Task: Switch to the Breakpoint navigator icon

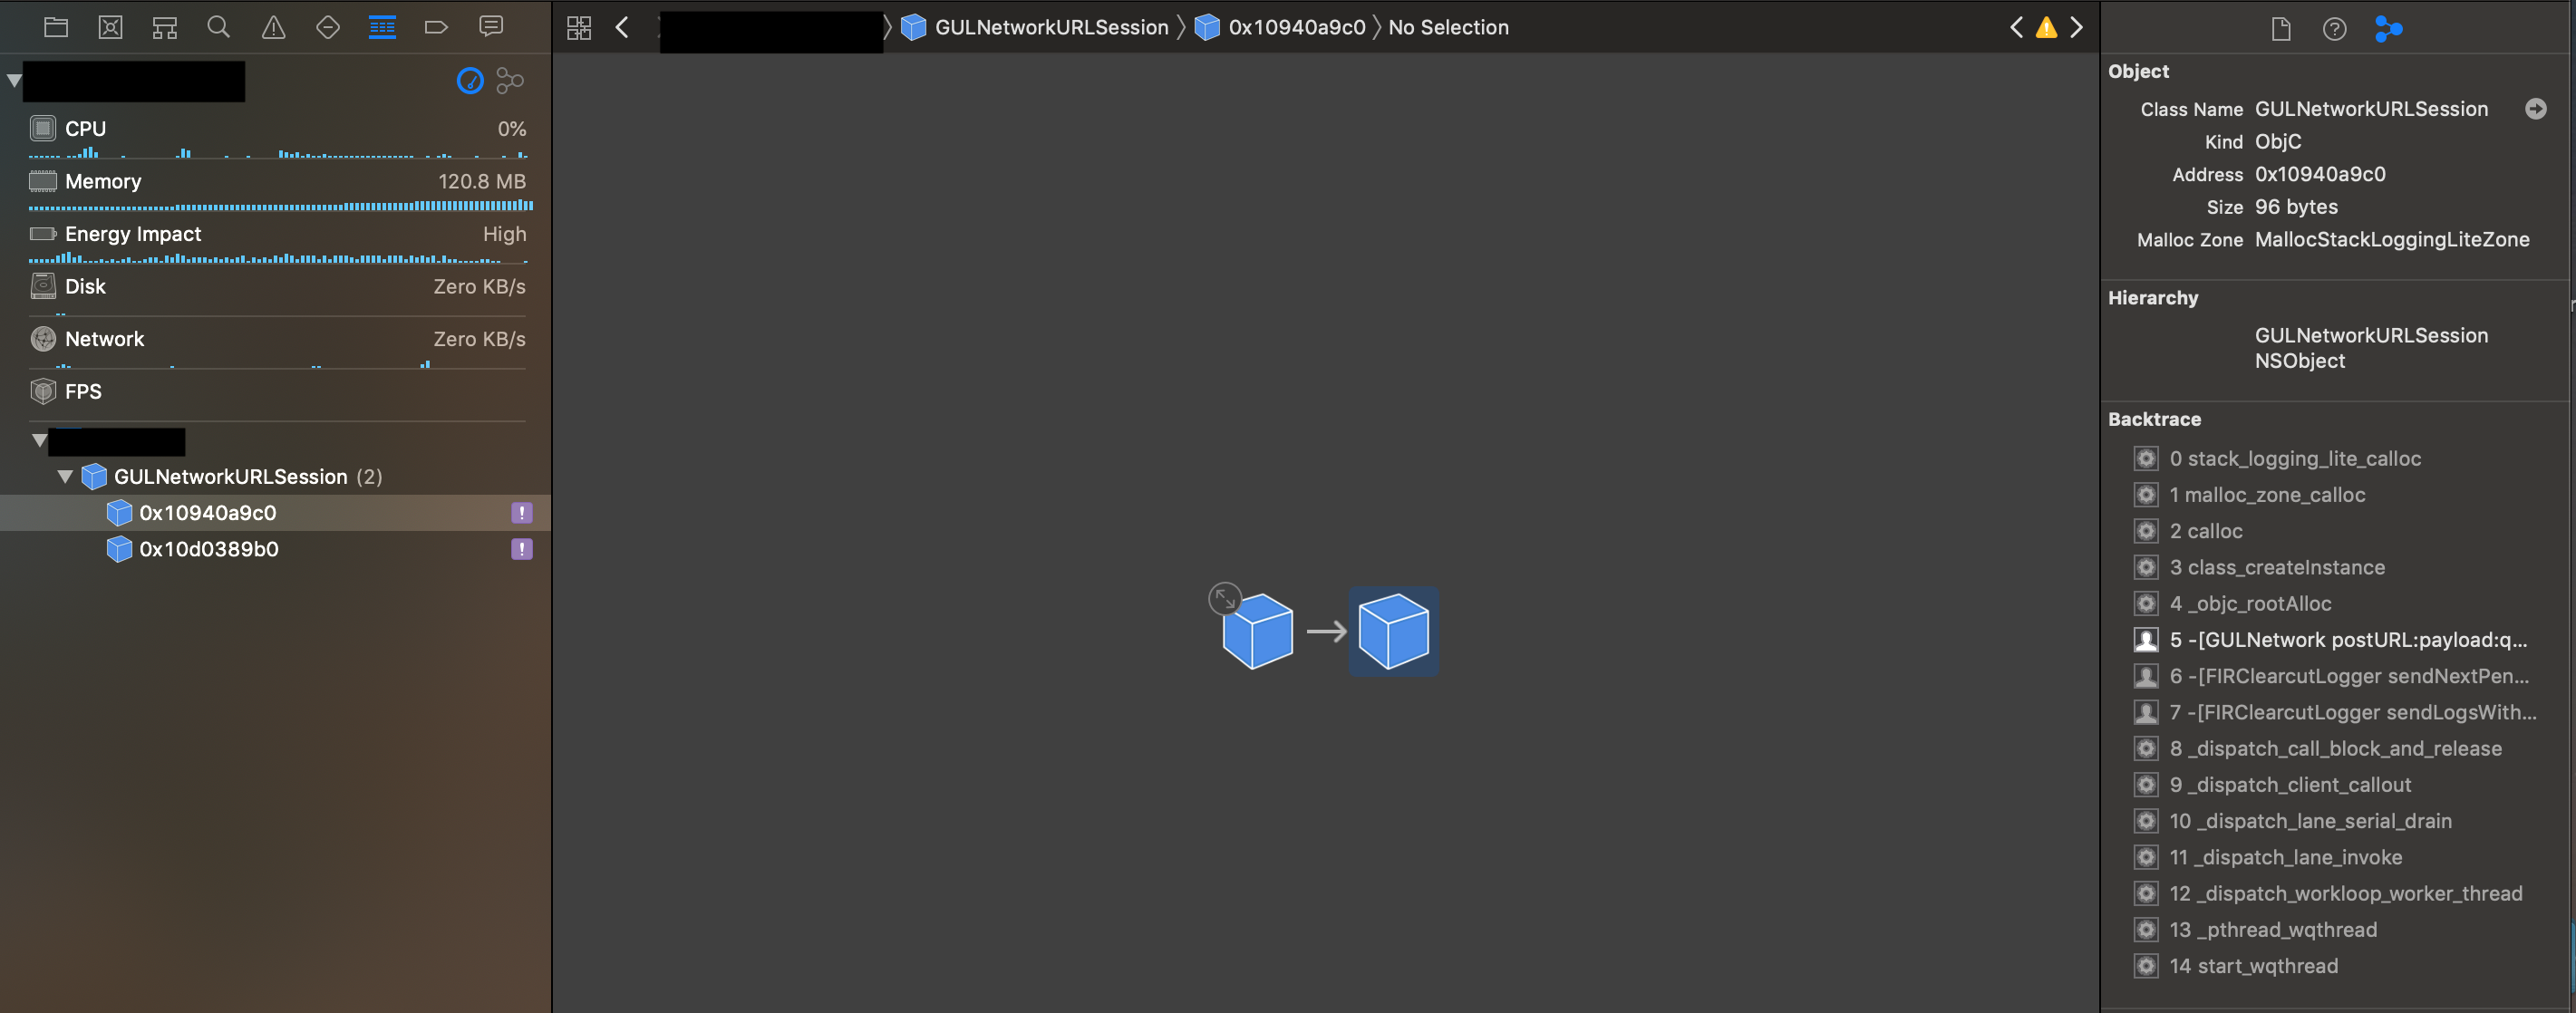Action: click(x=436, y=27)
